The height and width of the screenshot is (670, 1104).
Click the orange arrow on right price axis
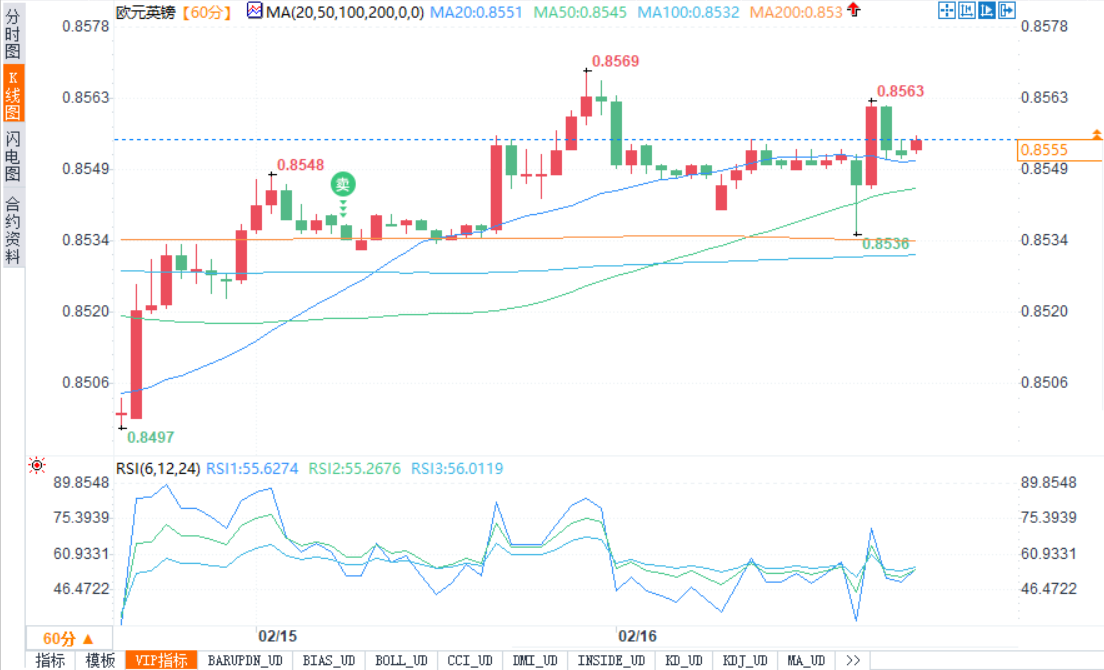[x=1096, y=134]
